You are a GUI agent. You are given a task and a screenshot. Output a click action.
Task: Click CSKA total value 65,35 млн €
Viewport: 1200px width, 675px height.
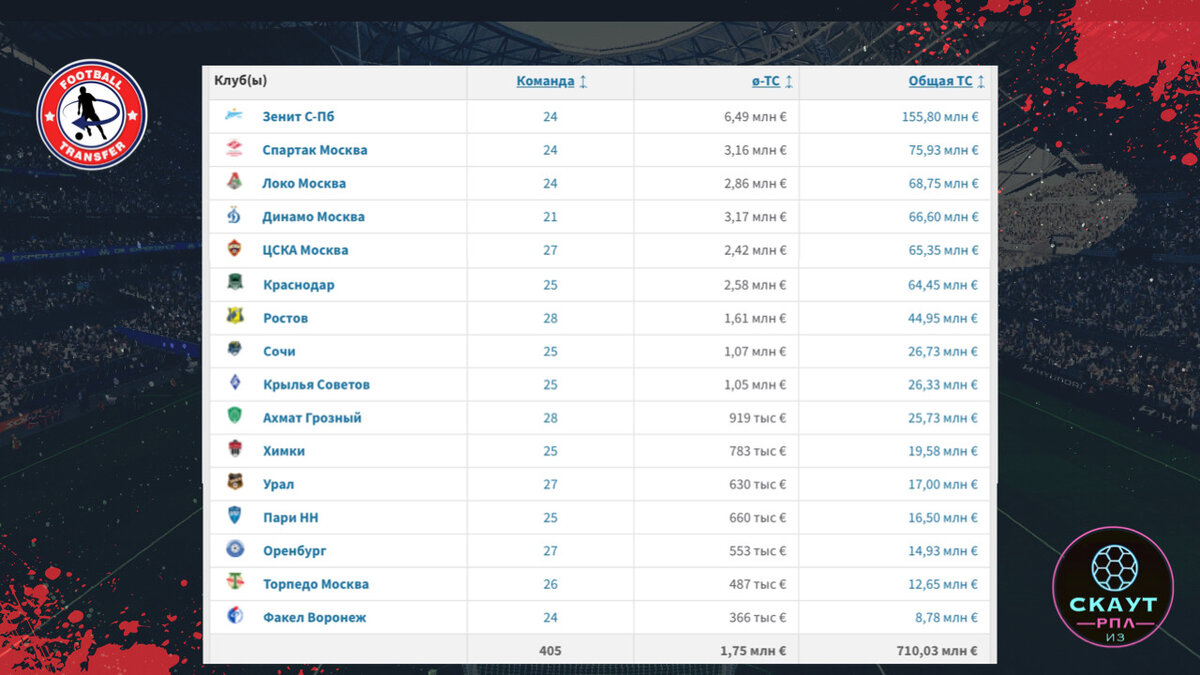coord(944,250)
